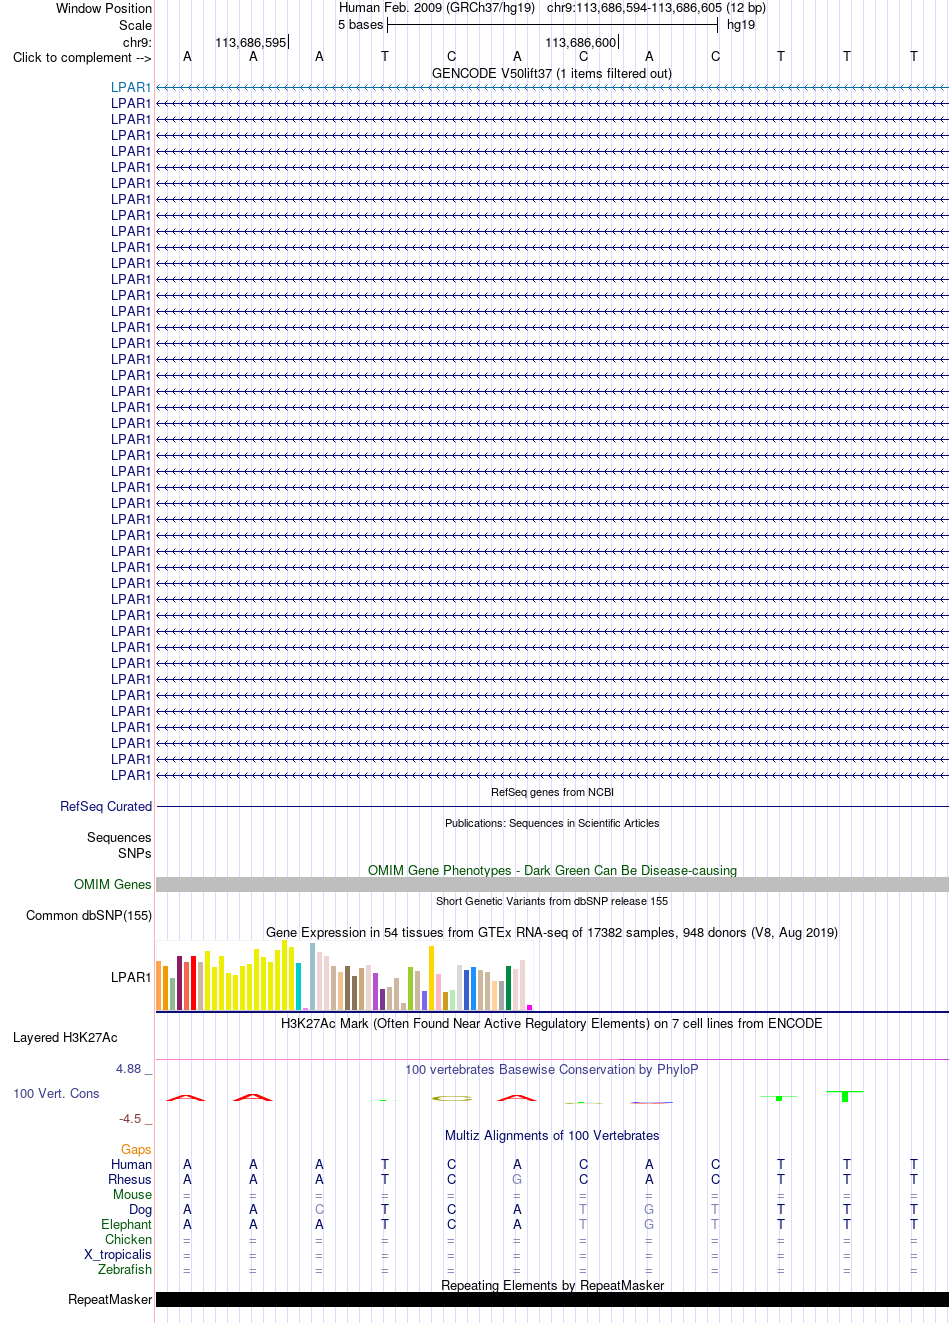950x1323 pixels.
Task: Click the black RepeatMasker bar
Action: click(552, 1299)
